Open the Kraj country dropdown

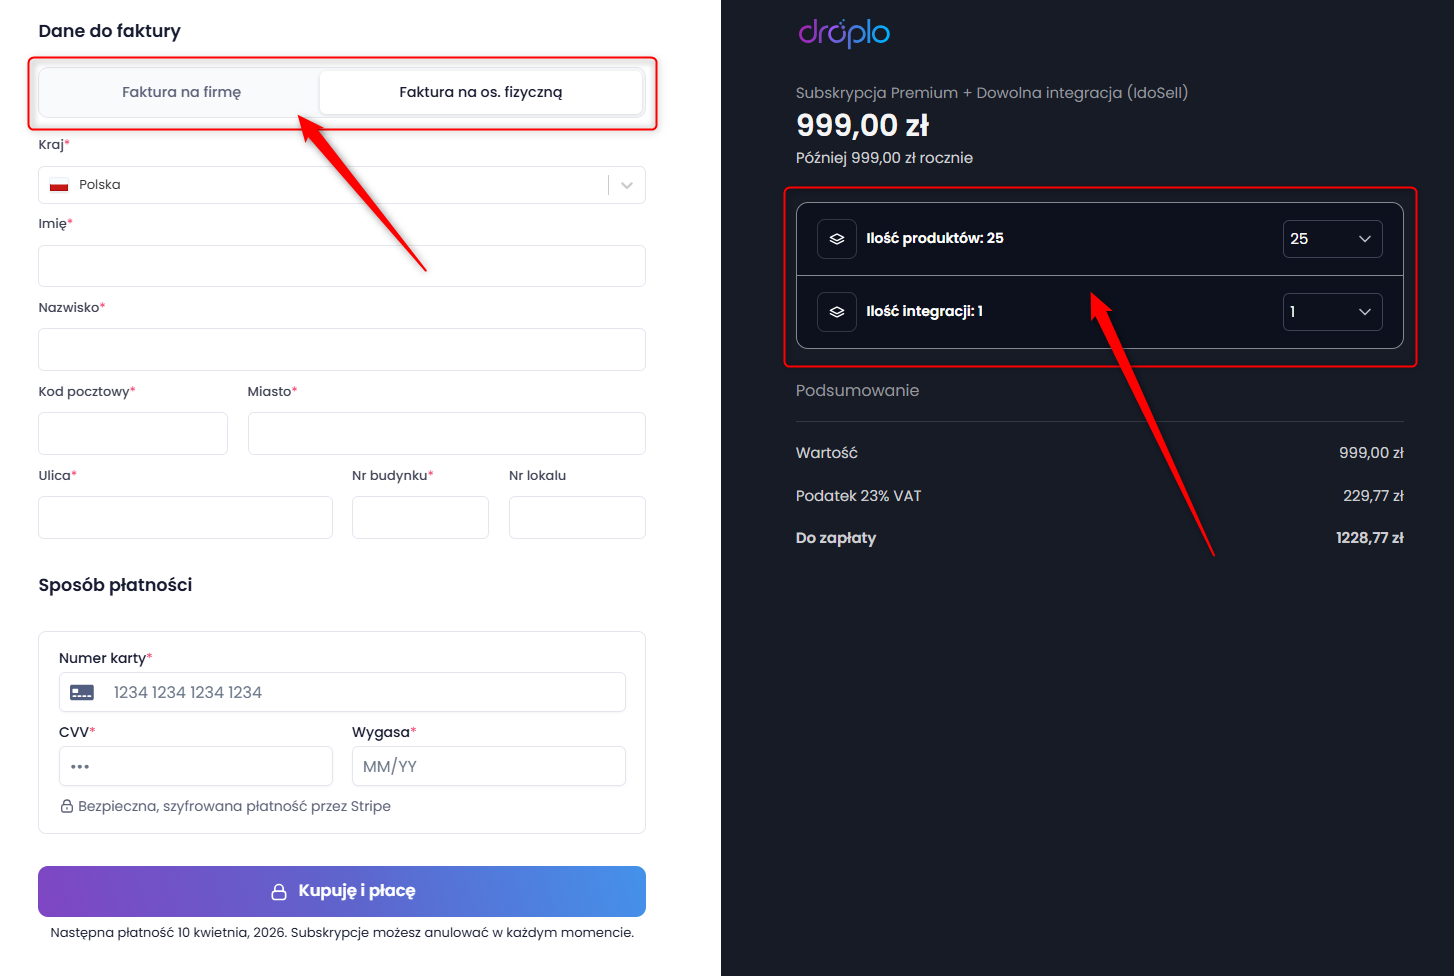[x=342, y=185]
